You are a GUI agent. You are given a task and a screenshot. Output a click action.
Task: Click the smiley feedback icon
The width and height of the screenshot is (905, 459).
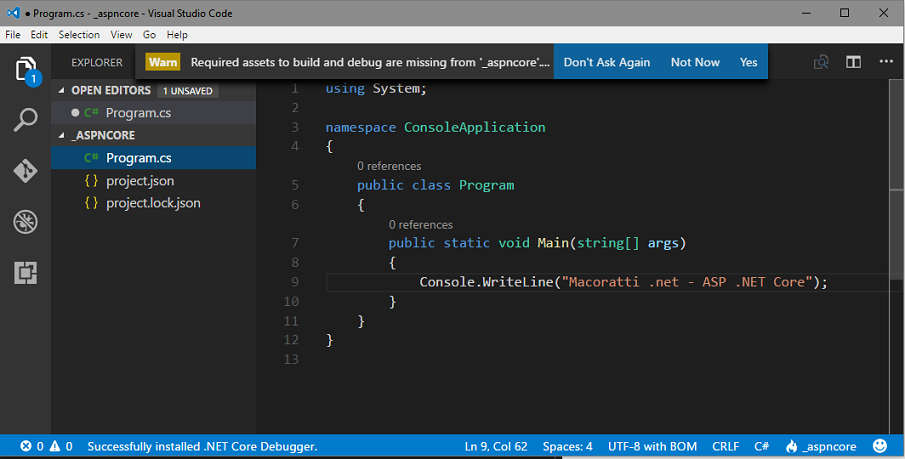tap(880, 446)
